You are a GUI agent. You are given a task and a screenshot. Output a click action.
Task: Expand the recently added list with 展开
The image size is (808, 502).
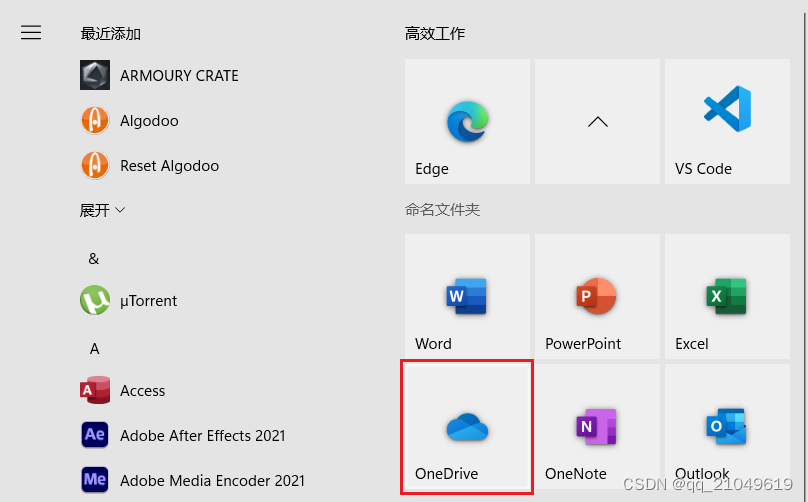click(x=102, y=210)
